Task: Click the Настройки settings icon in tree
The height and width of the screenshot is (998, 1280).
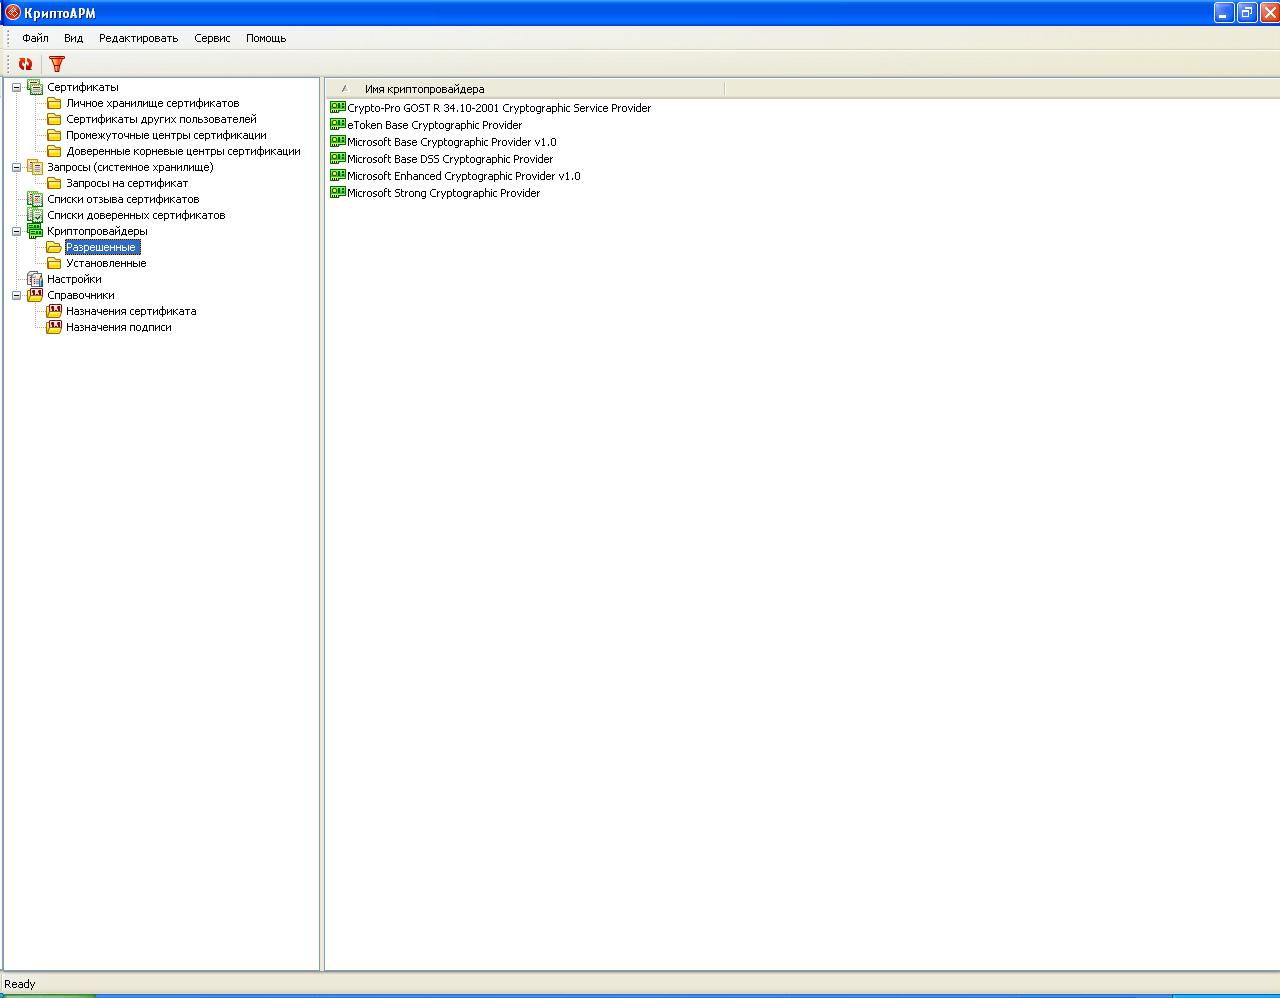Action: [x=35, y=279]
